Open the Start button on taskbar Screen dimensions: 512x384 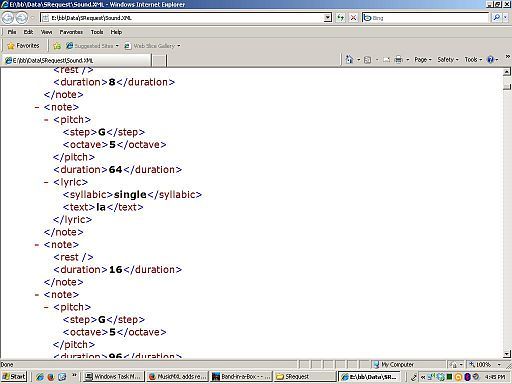click(14, 377)
